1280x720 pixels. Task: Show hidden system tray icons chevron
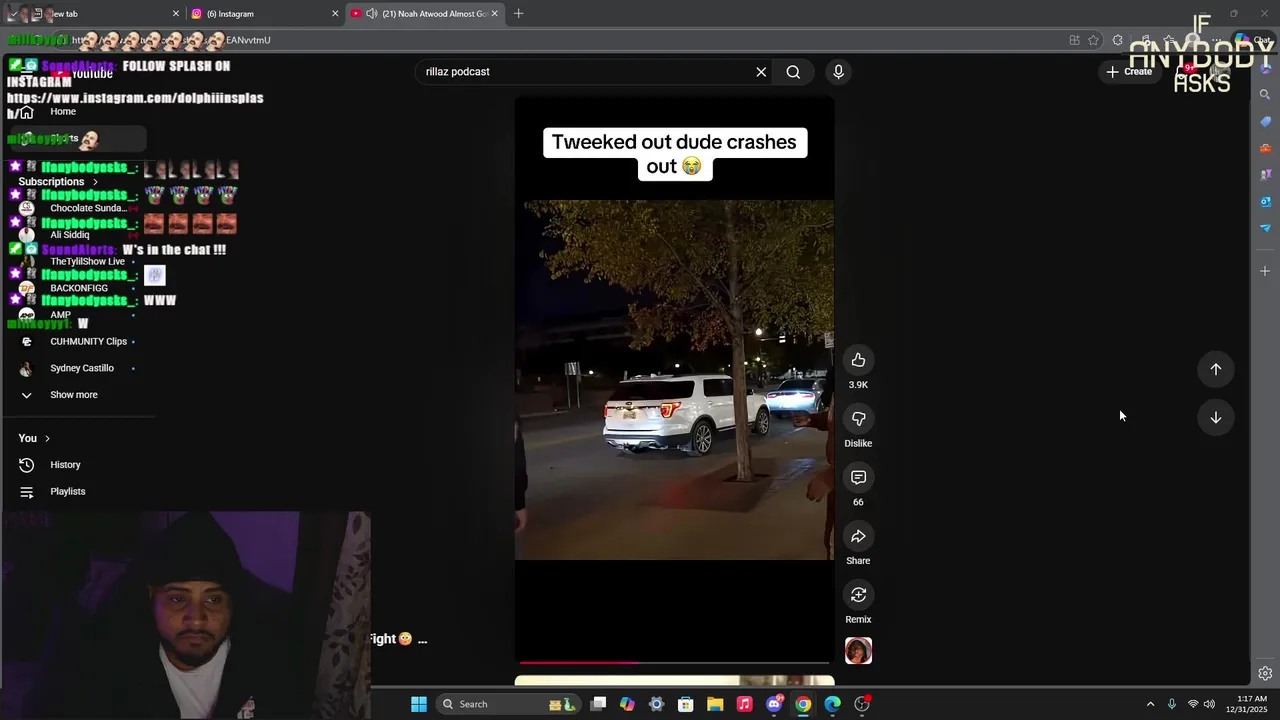(1150, 704)
